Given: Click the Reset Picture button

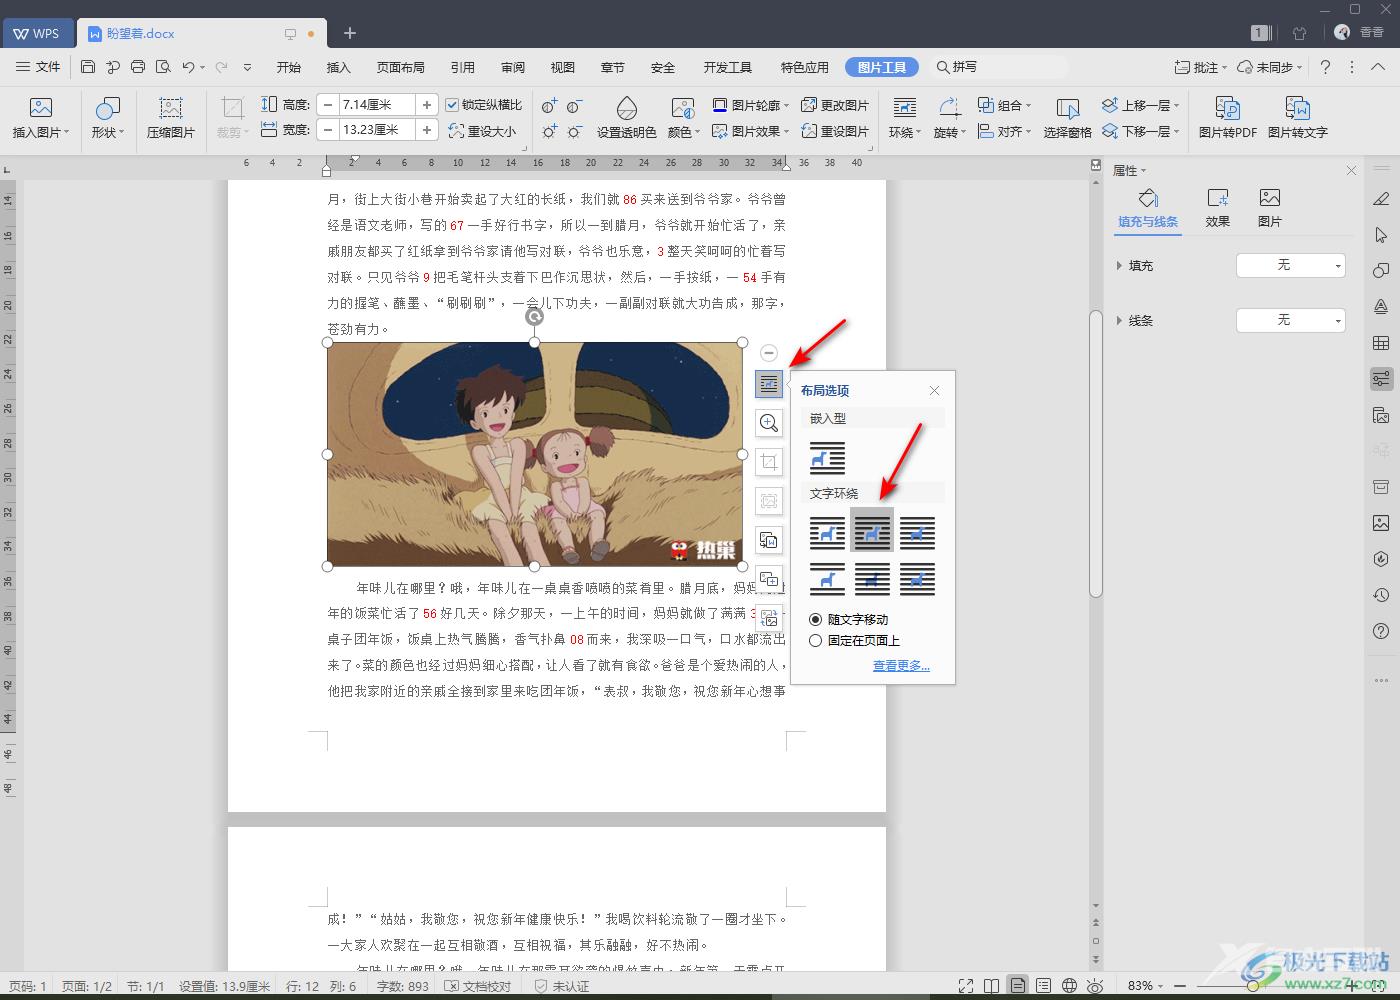Looking at the screenshot, I should (835, 131).
